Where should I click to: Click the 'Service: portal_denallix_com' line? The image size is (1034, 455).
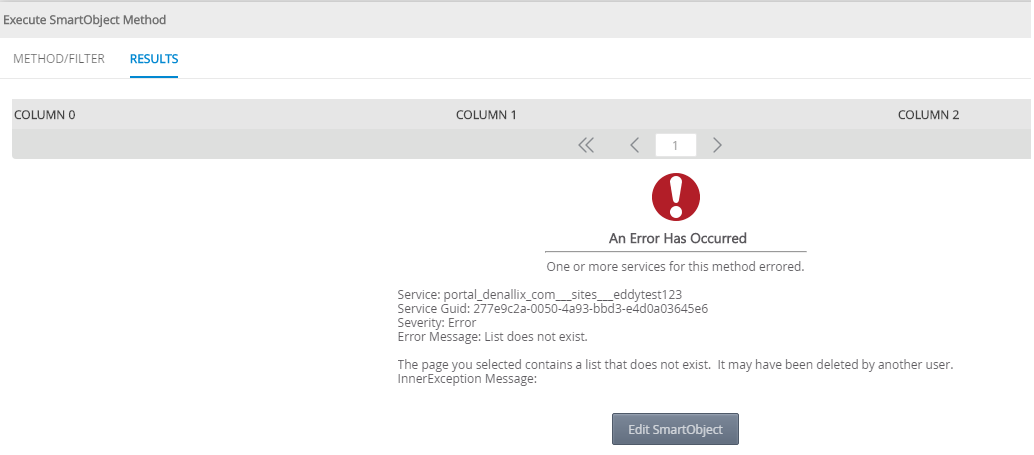click(x=539, y=295)
